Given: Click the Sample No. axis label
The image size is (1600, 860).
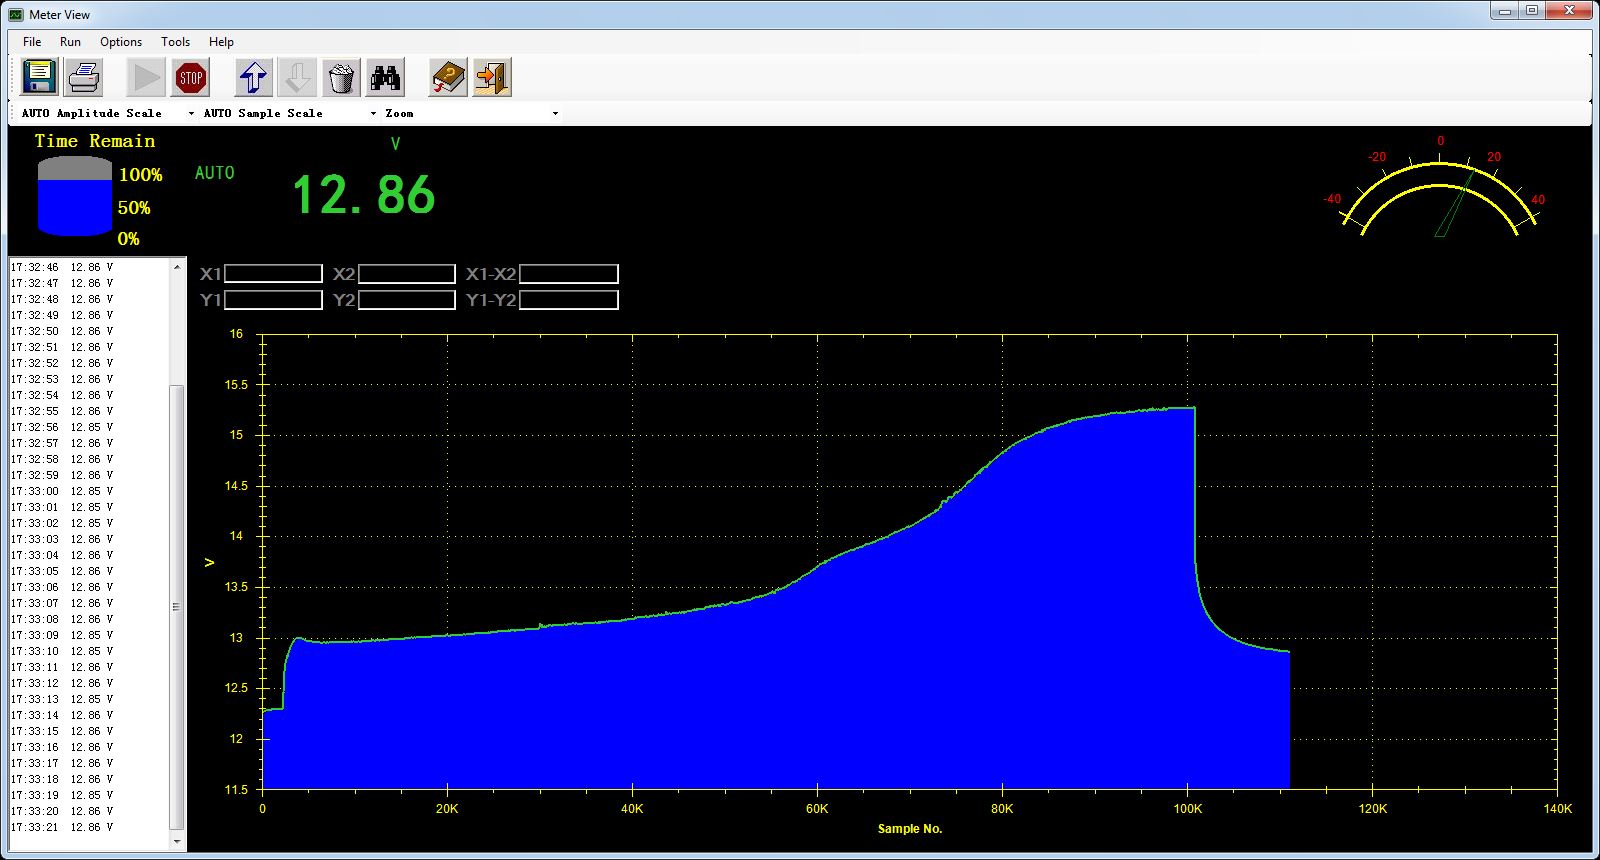Looking at the screenshot, I should tap(910, 828).
